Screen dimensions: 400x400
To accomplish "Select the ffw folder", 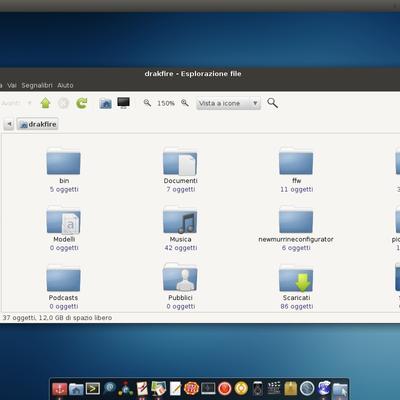I will (x=296, y=162).
